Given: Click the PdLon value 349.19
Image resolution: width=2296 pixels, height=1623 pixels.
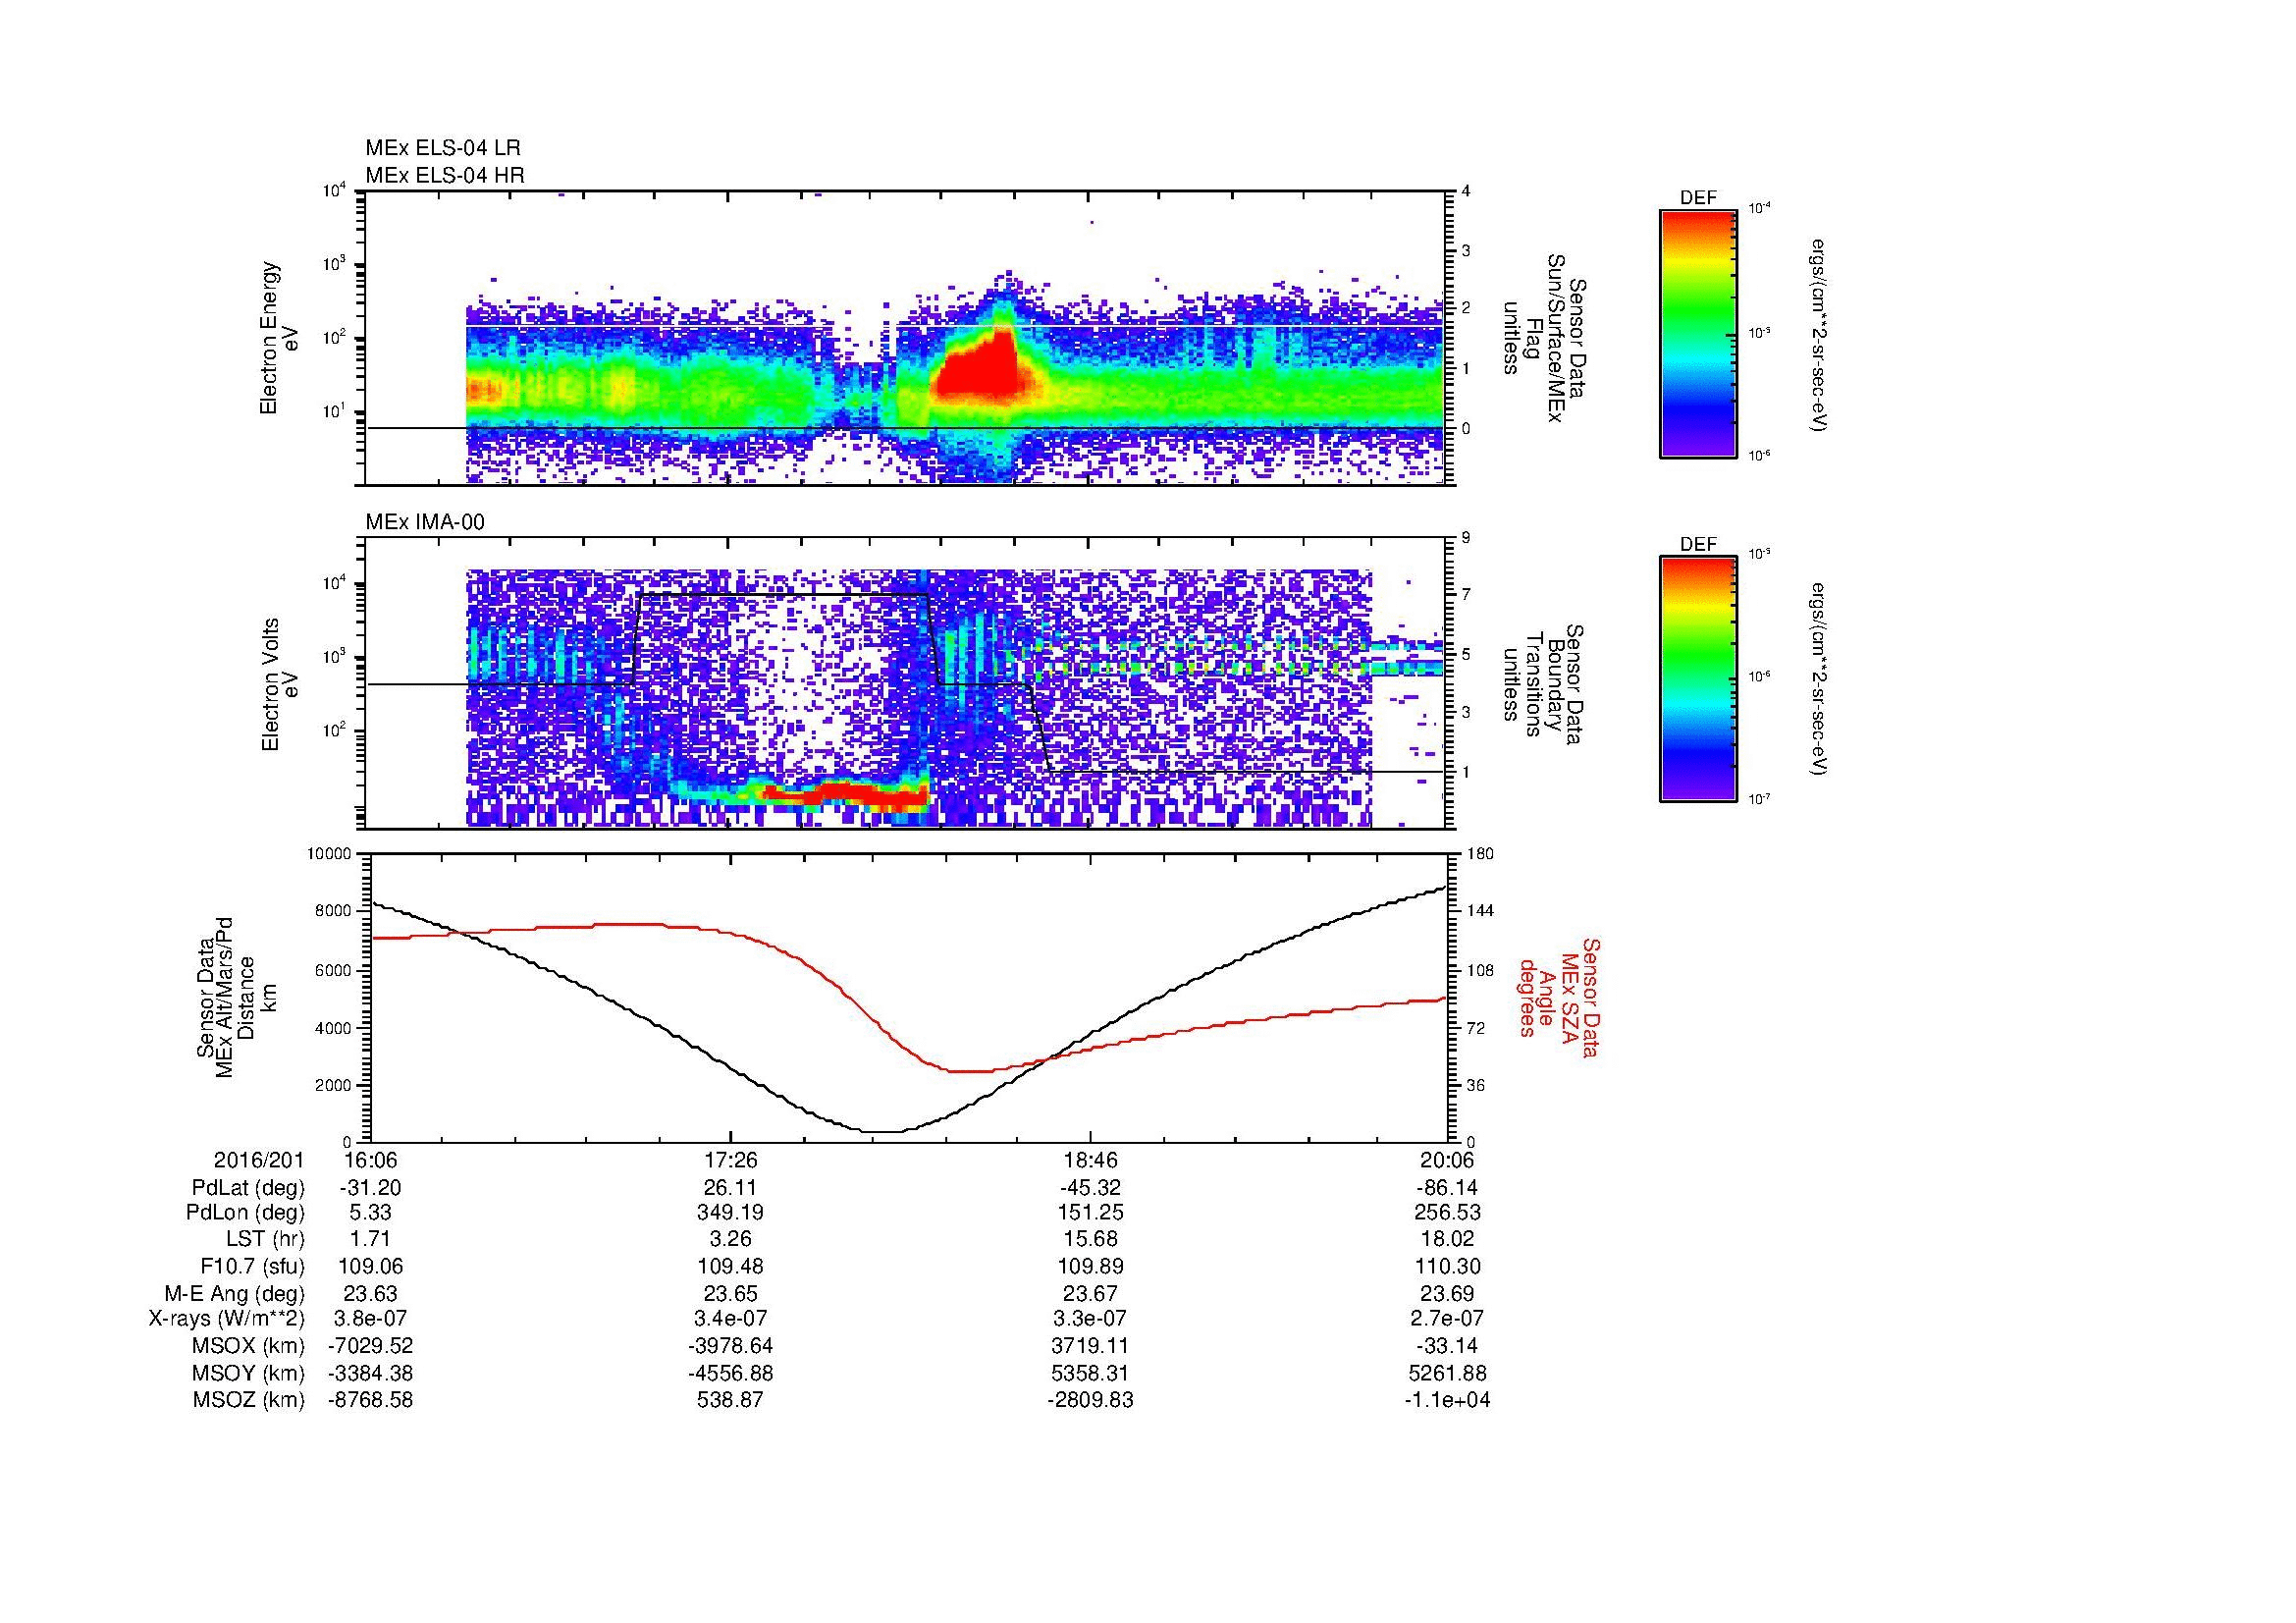Looking at the screenshot, I should tap(731, 1213).
